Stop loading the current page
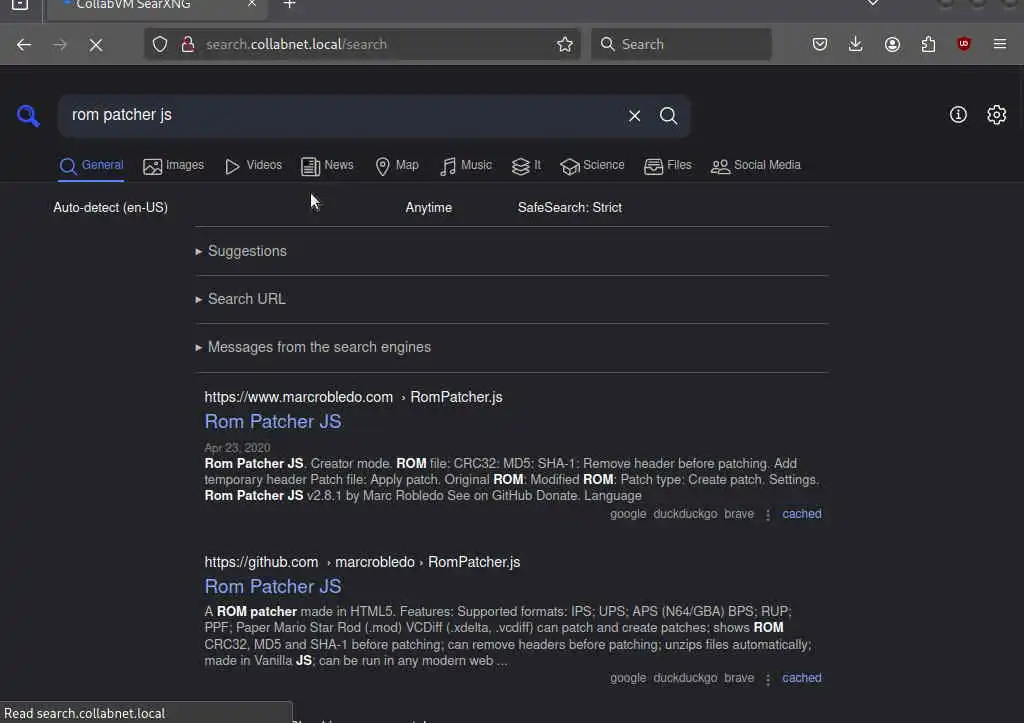Viewport: 1024px width, 723px height. click(96, 44)
